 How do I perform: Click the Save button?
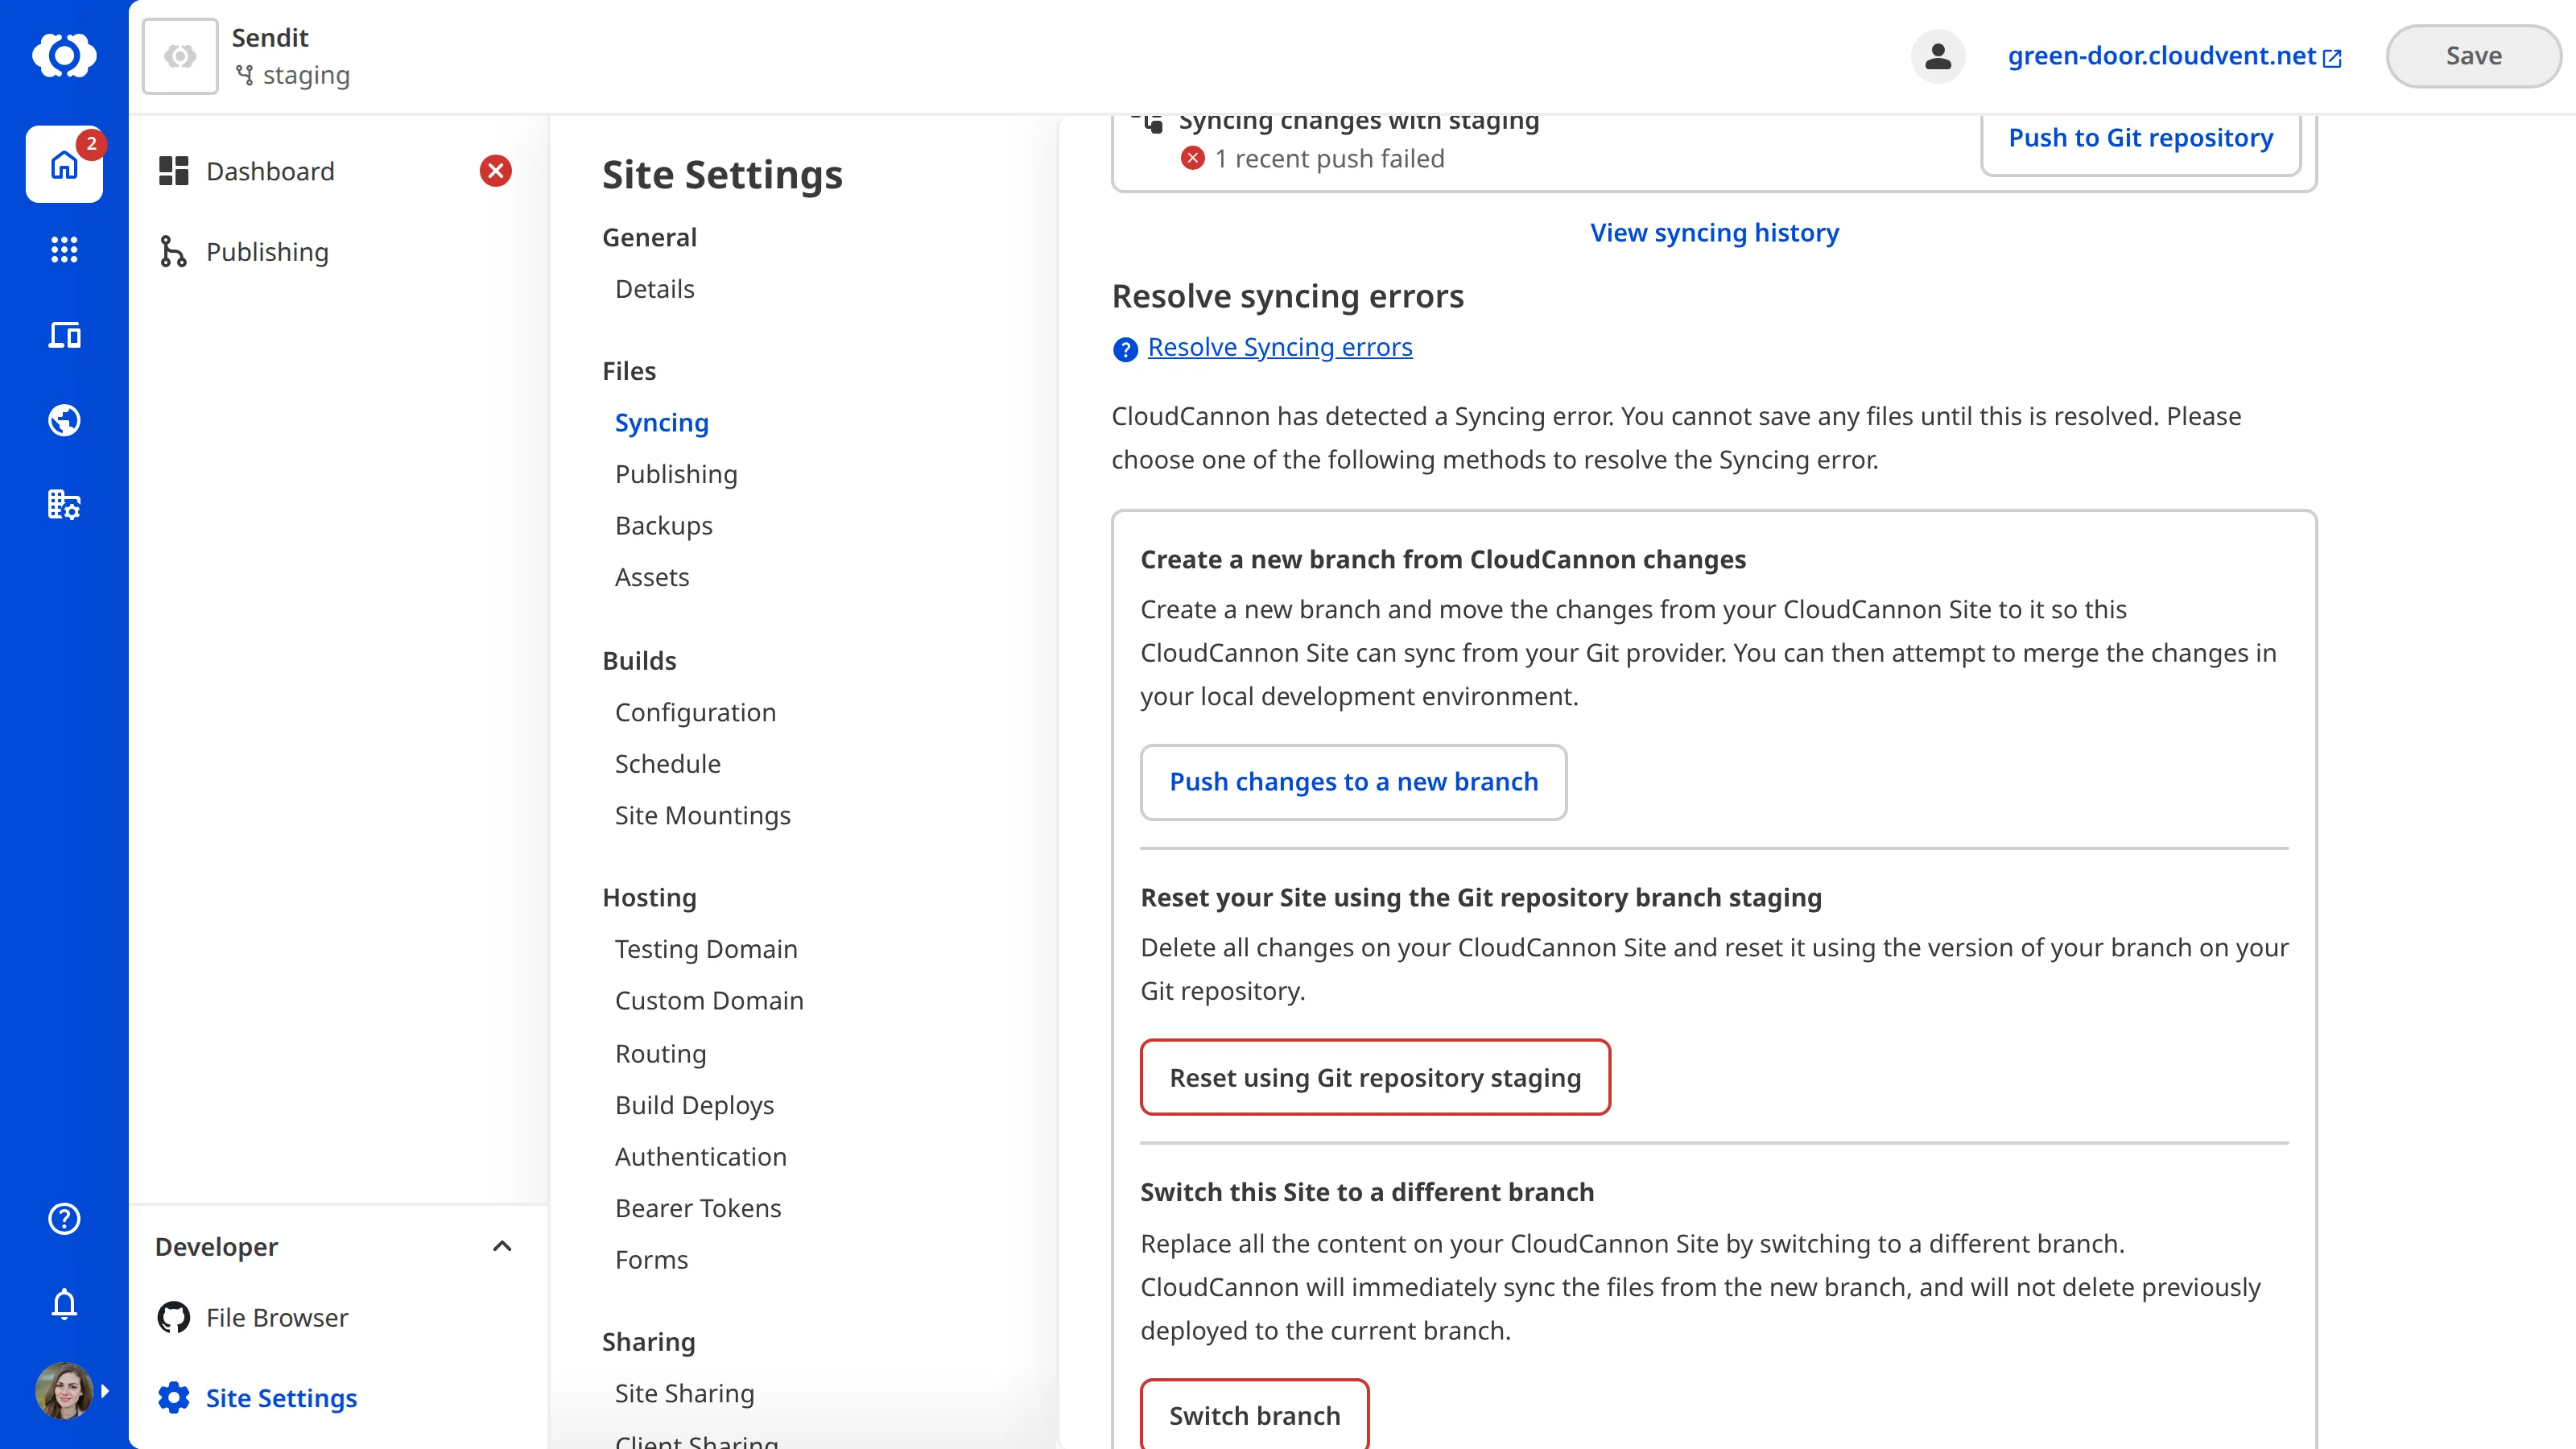[2473, 56]
